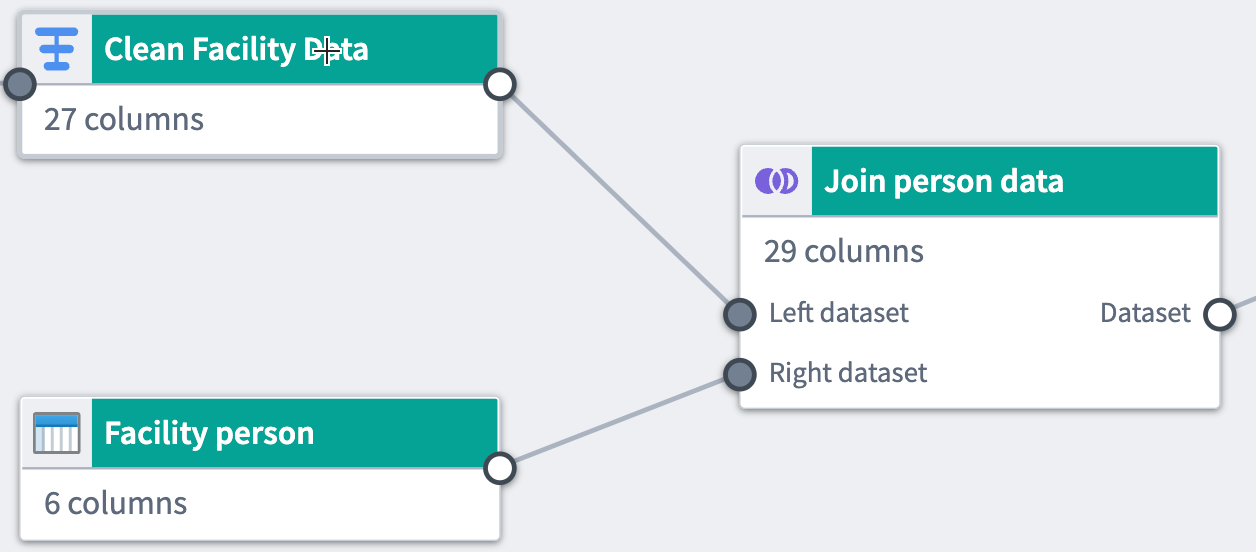Viewport: 1256px width, 552px height.
Task: Select the Join person data node header
Action: pyautogui.click(x=980, y=181)
